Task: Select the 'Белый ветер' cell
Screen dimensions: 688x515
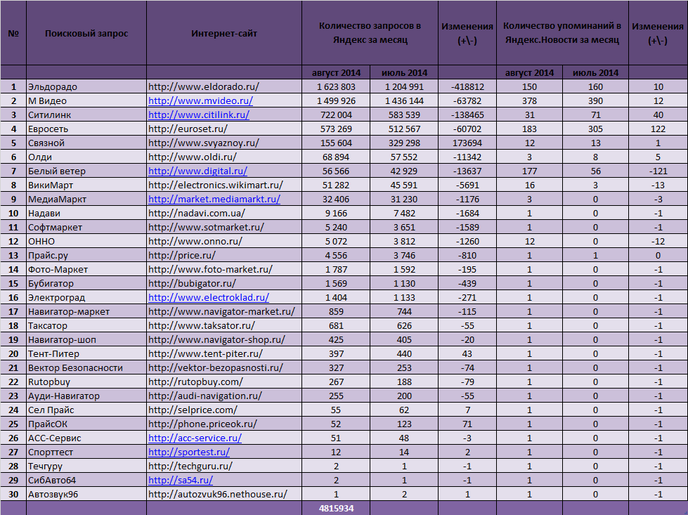Action: [x=86, y=171]
